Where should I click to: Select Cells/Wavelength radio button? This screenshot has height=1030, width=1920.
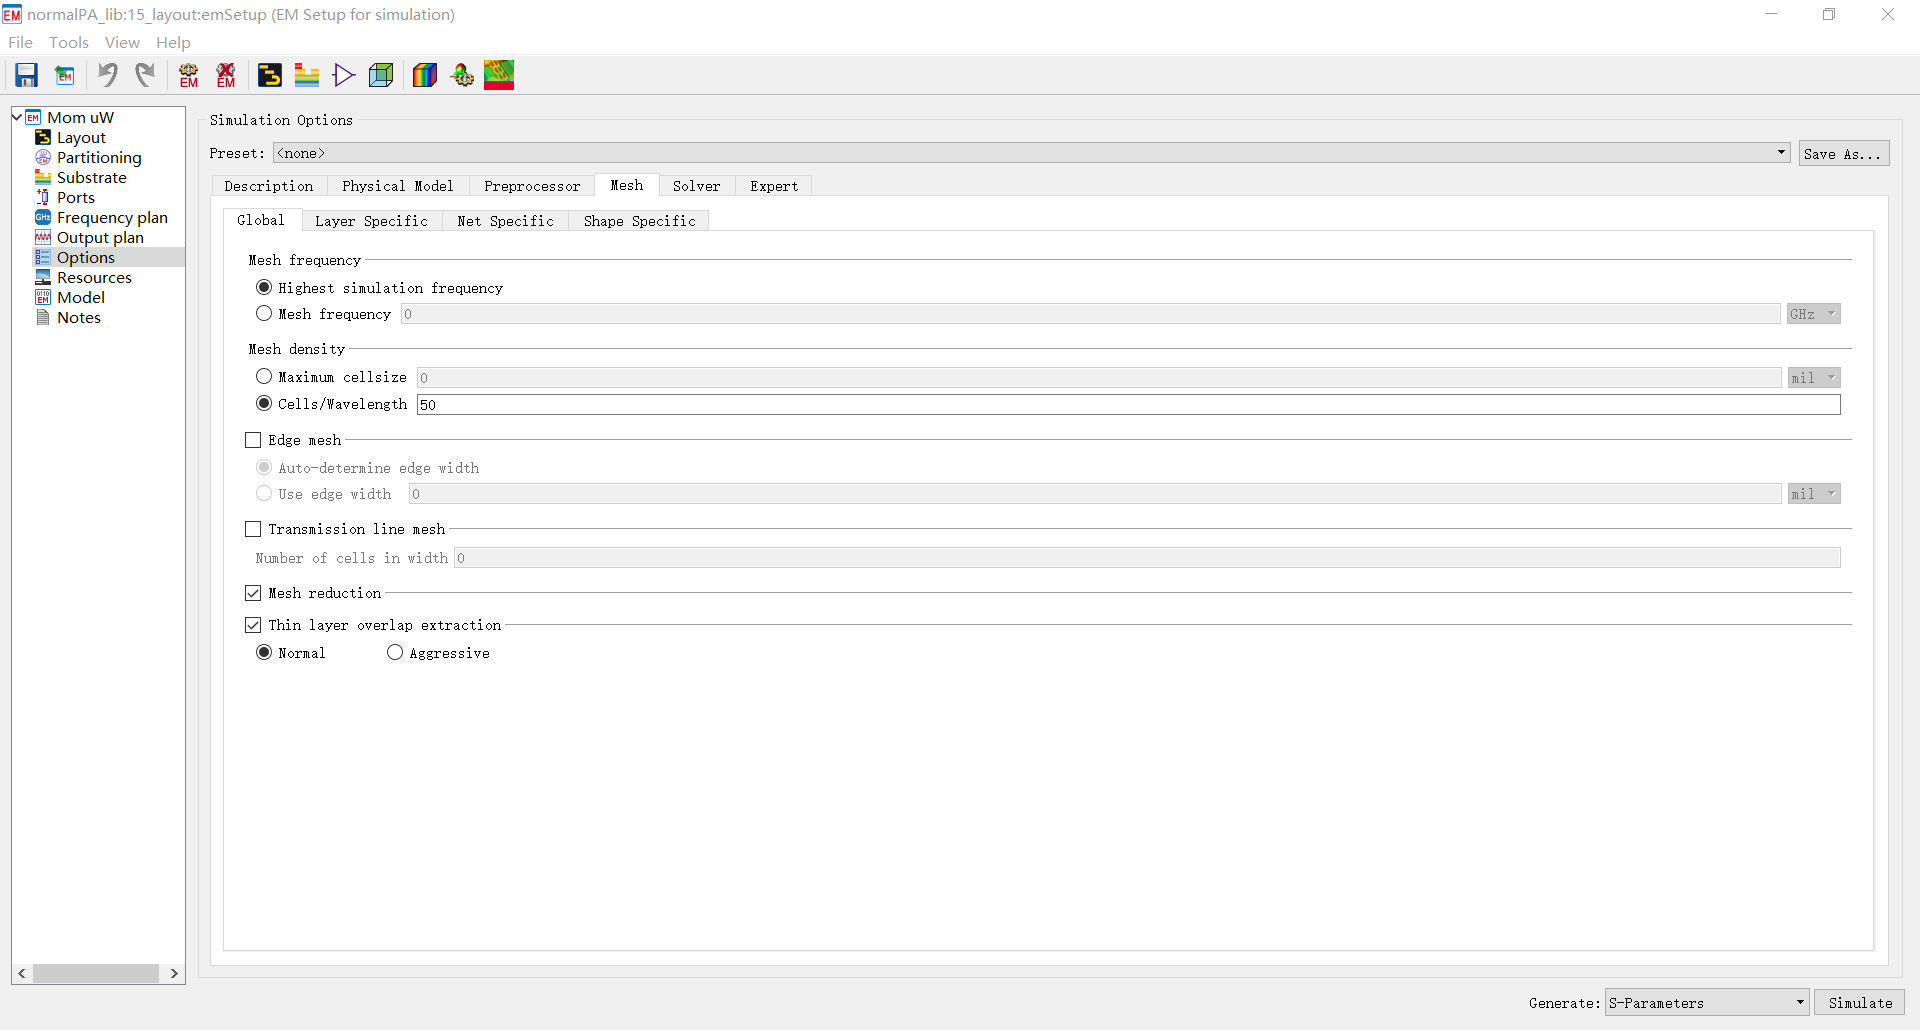pyautogui.click(x=264, y=403)
